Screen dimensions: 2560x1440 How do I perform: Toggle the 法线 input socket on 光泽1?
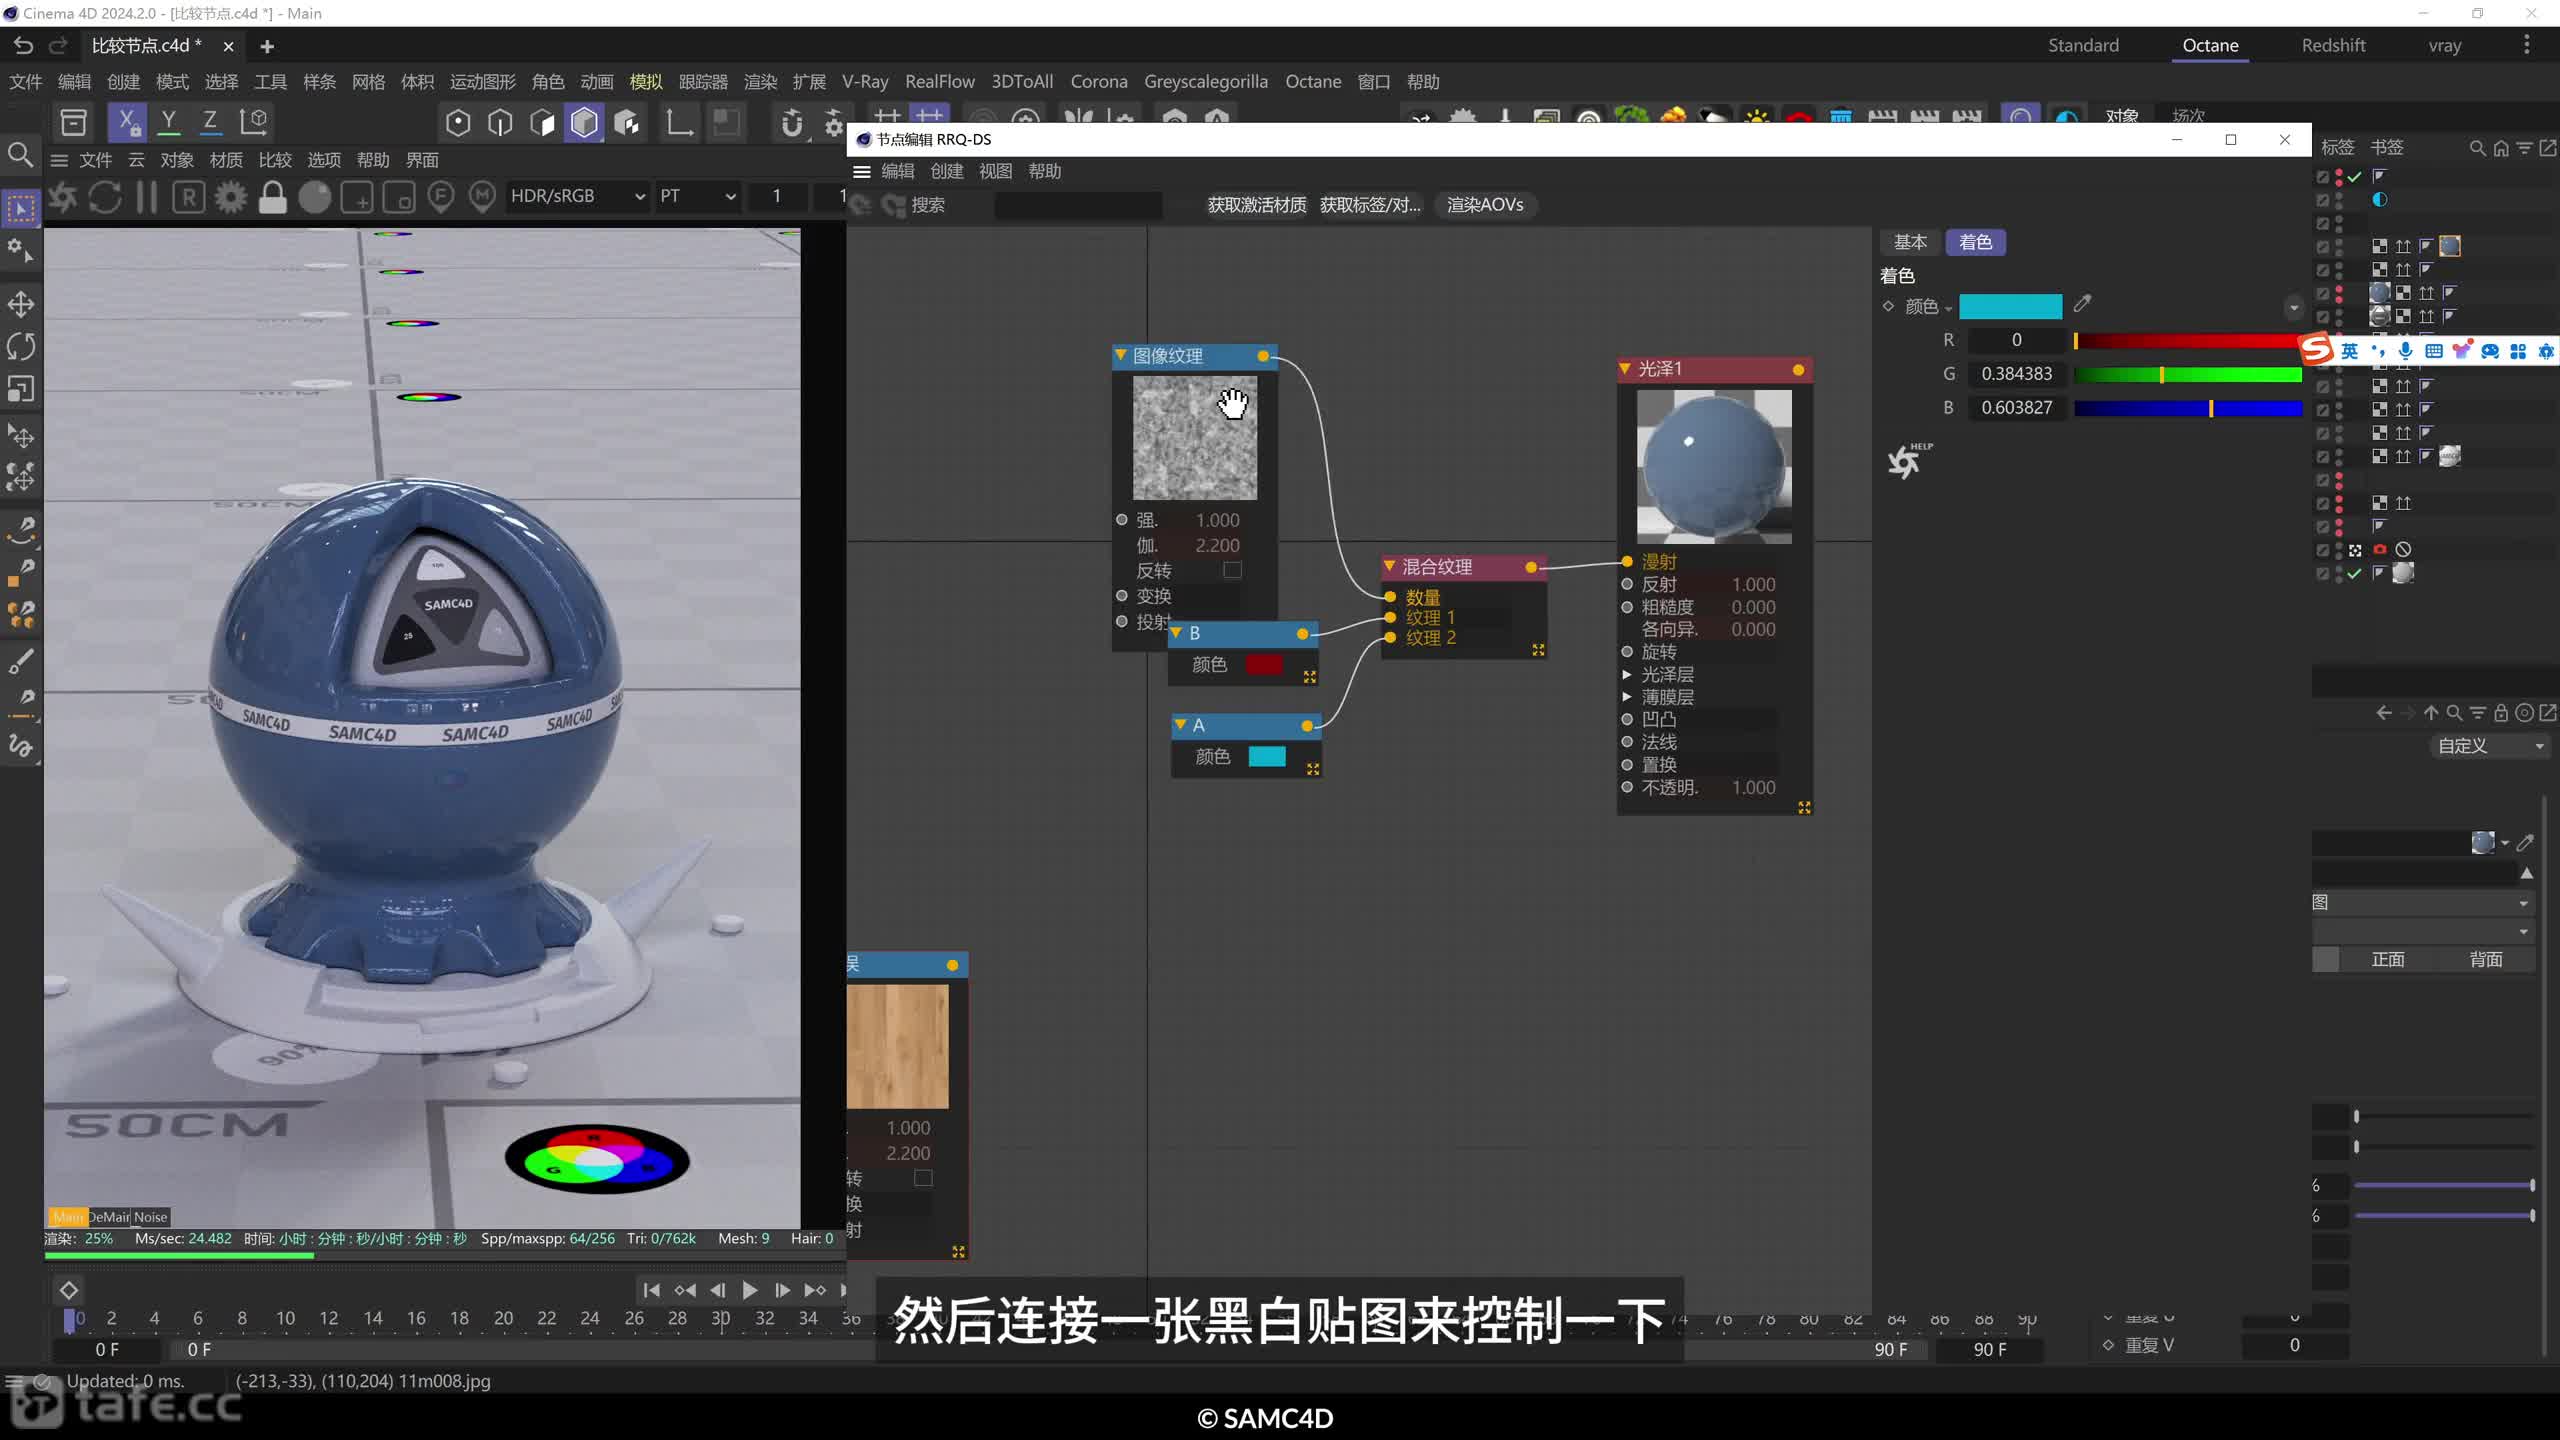tap(1627, 742)
